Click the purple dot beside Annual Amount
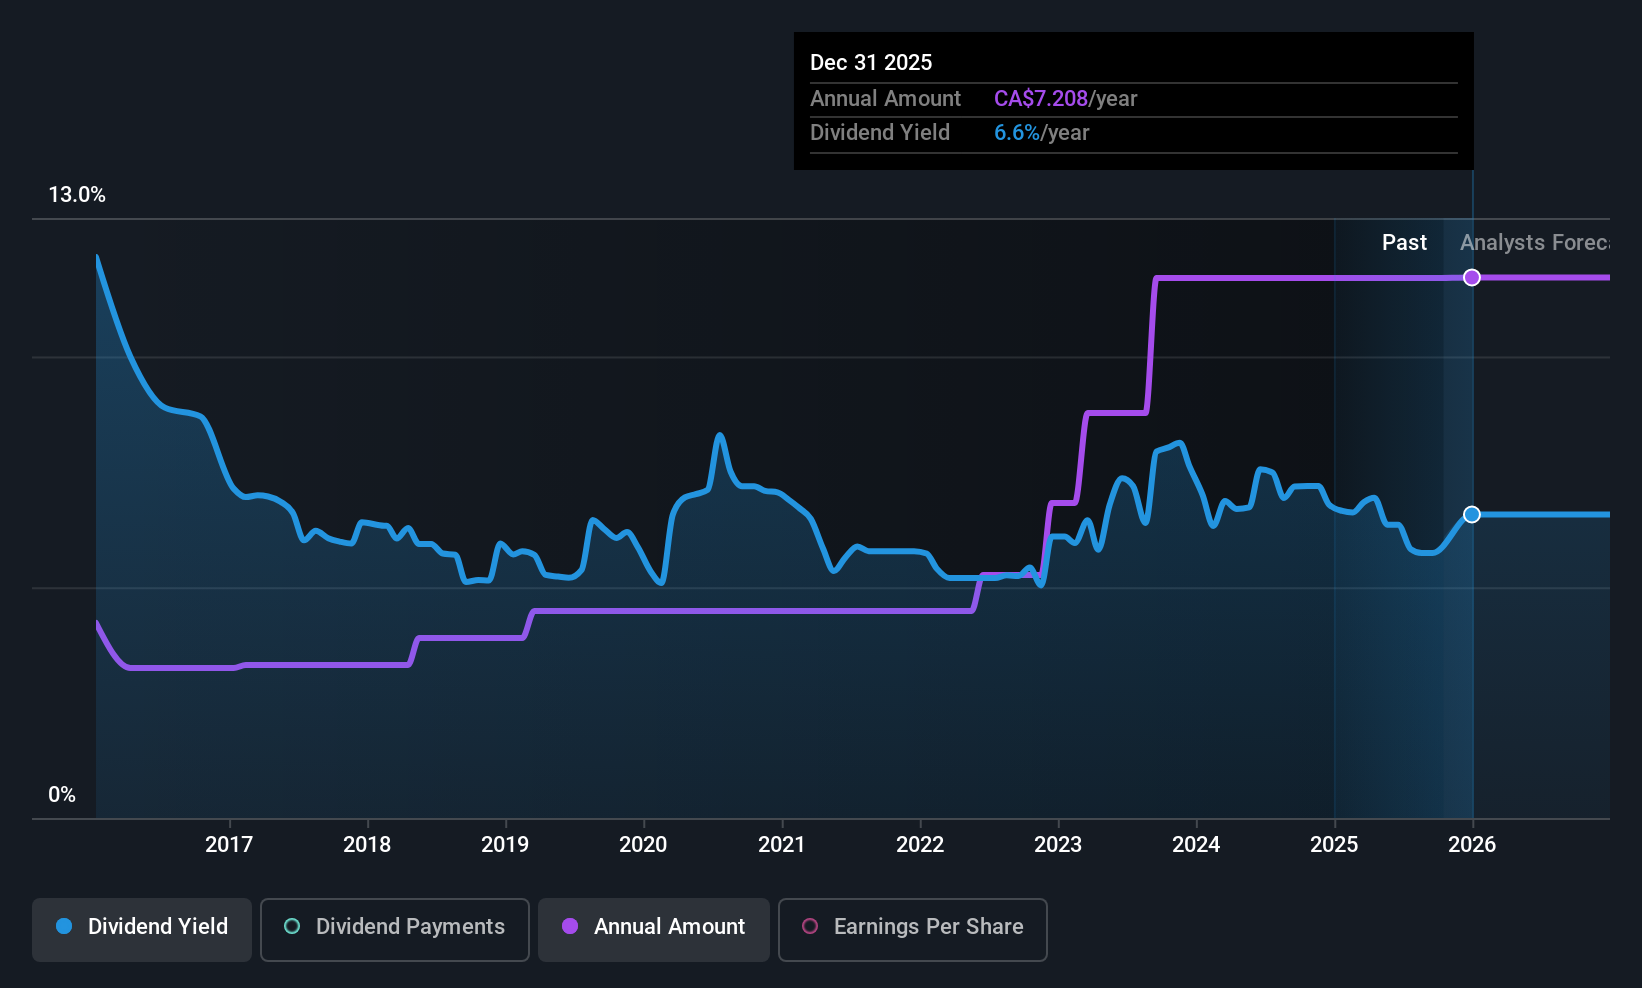 pos(570,927)
